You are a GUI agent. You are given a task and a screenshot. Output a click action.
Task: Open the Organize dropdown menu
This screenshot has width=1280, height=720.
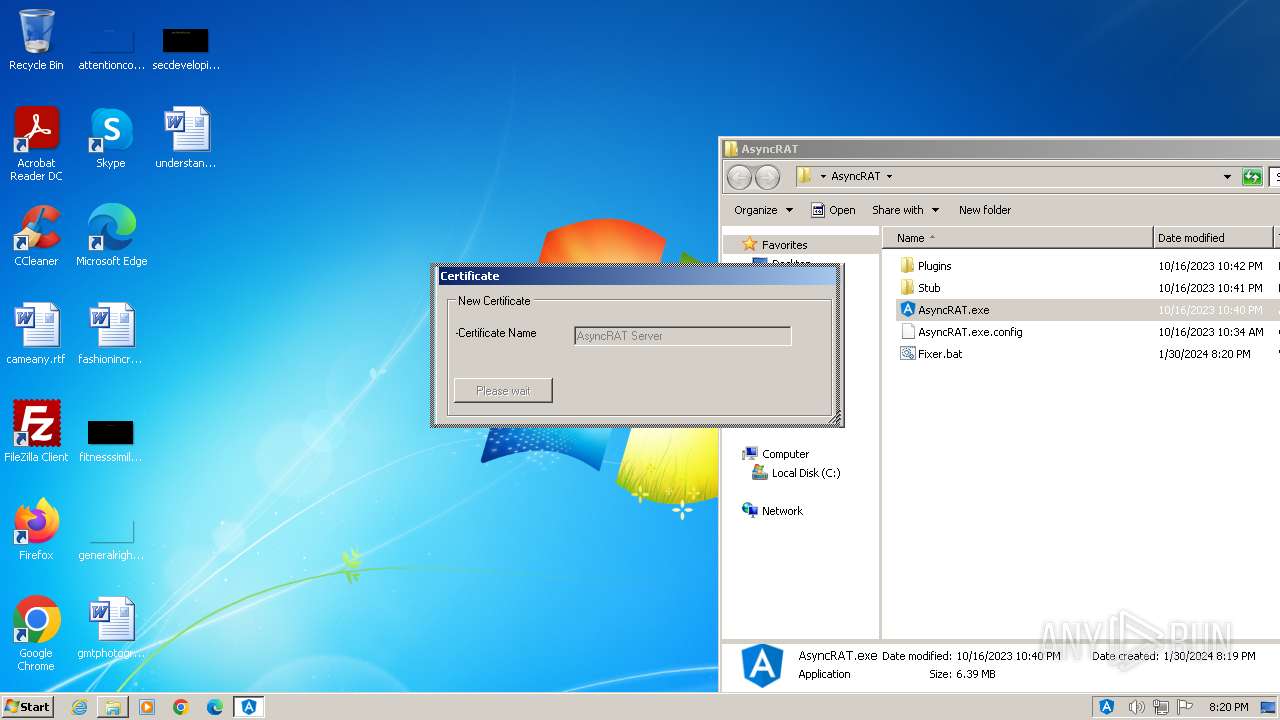pos(763,210)
